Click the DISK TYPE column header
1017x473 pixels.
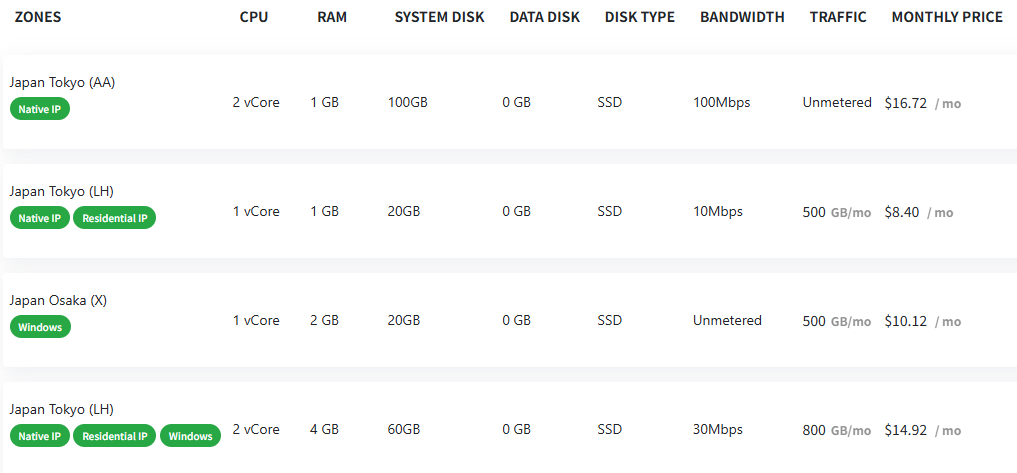pyautogui.click(x=640, y=18)
